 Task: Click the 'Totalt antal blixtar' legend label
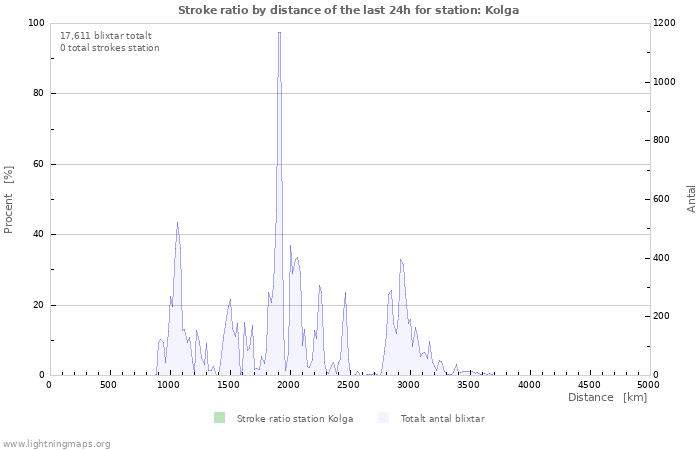click(442, 419)
